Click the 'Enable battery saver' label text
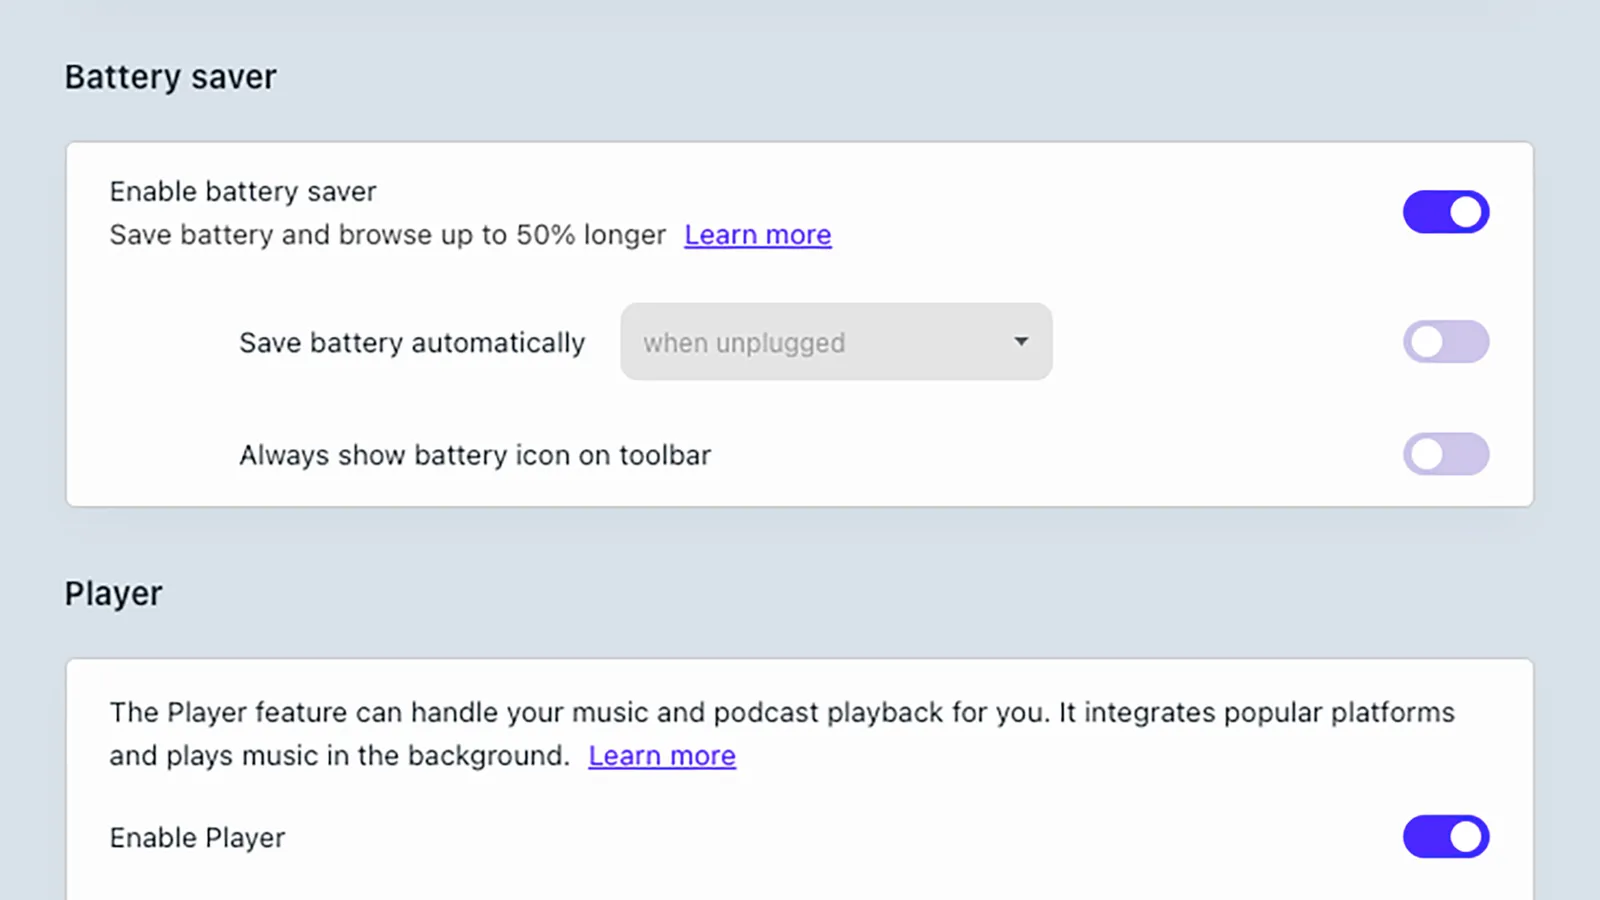Screen dimensions: 1600x900 click(x=242, y=191)
